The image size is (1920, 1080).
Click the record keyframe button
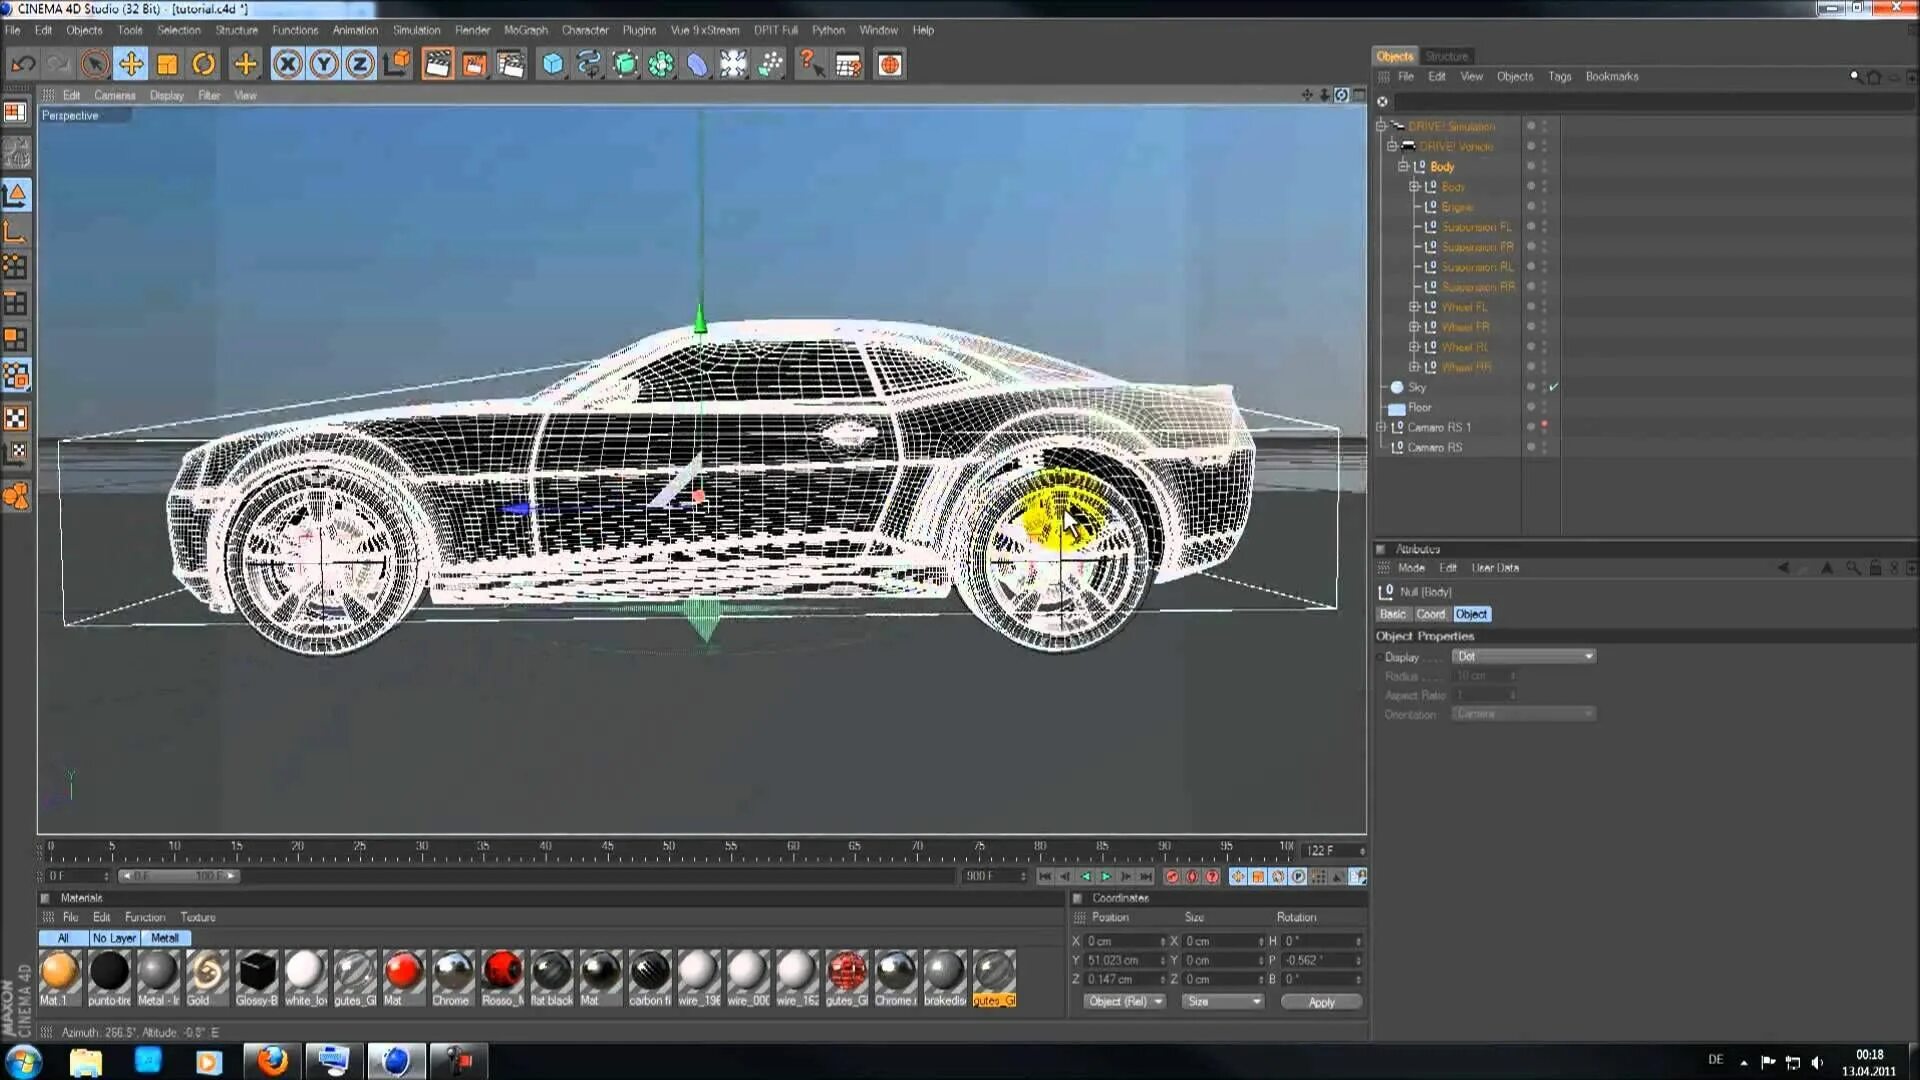pyautogui.click(x=1172, y=877)
